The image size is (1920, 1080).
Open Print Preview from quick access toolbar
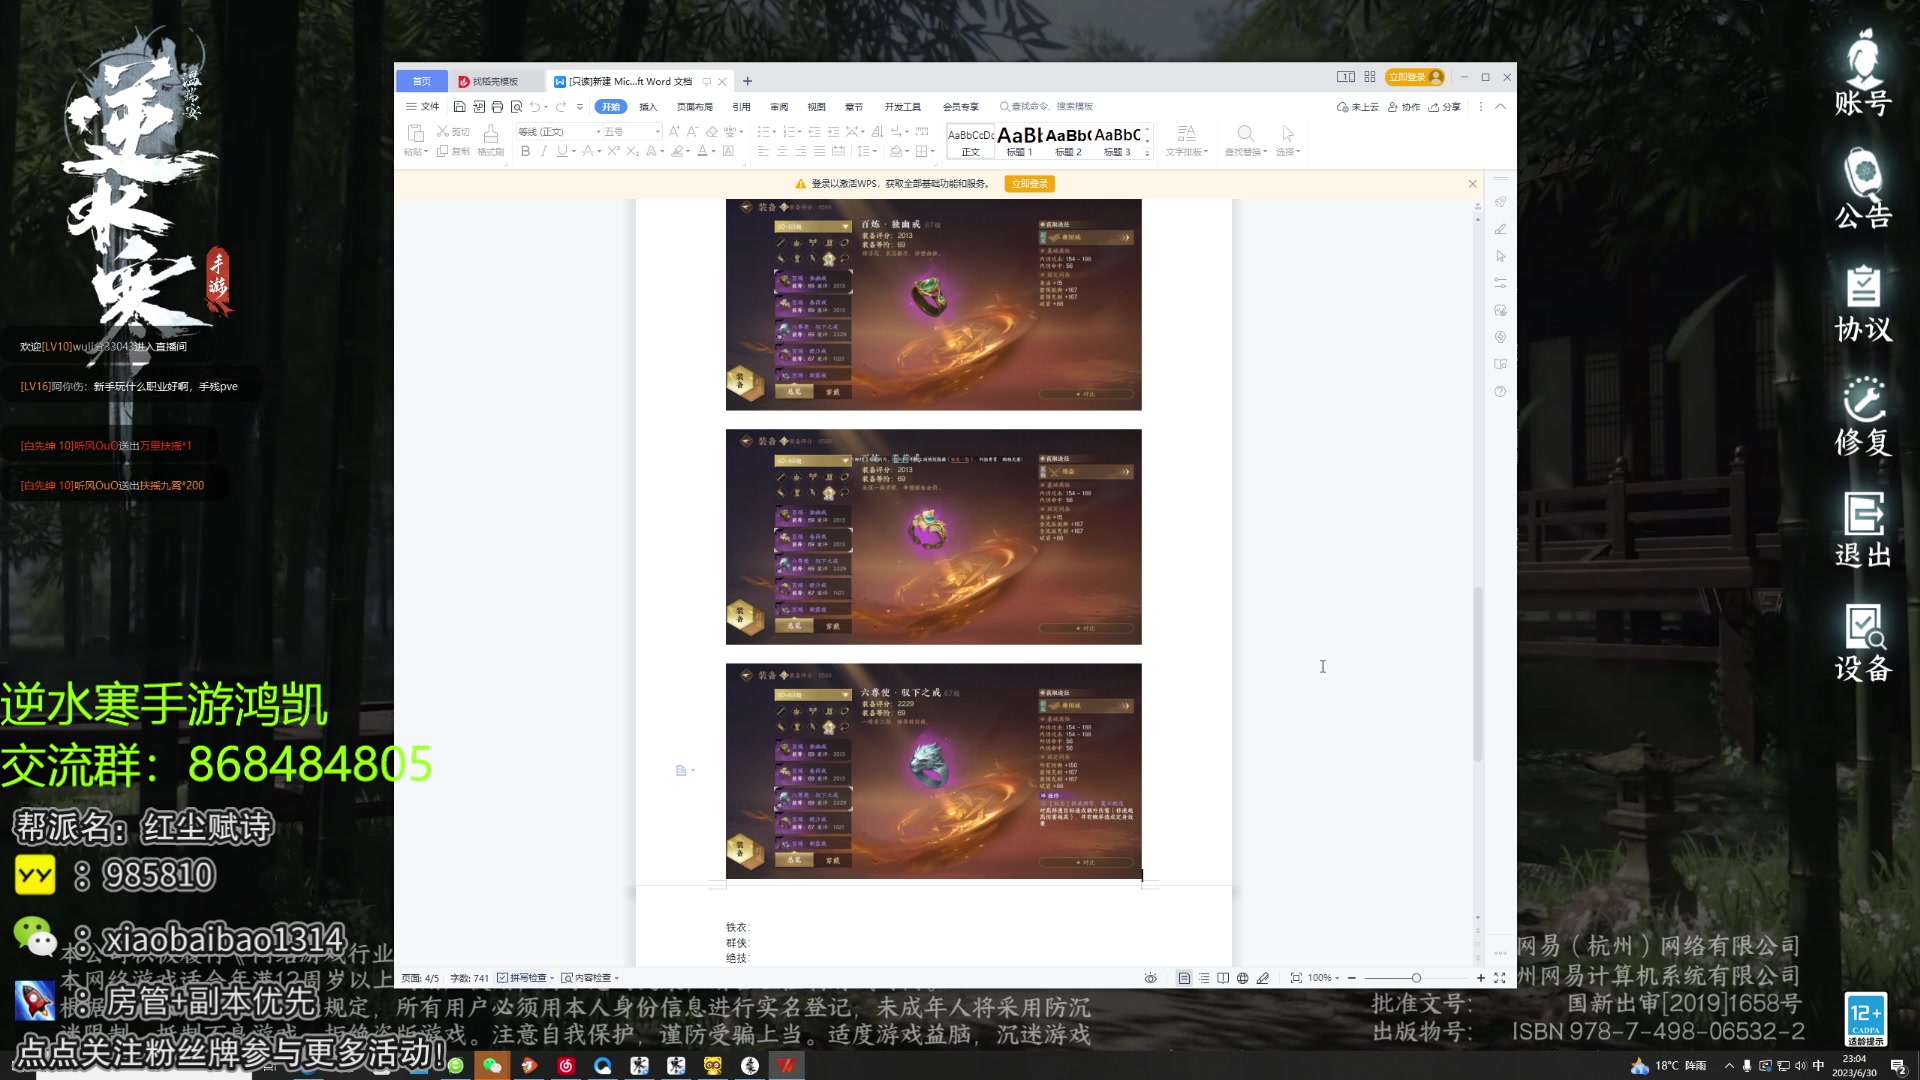coord(516,107)
